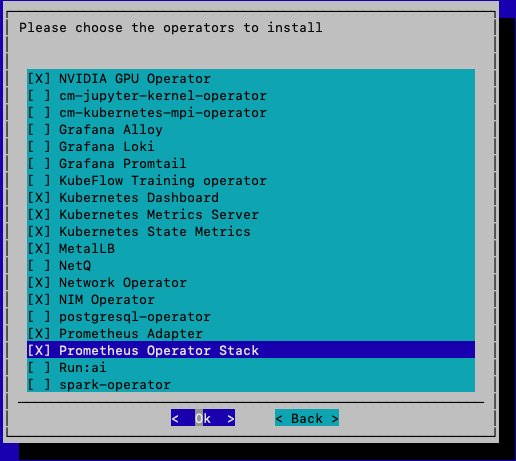
Task: Click the 'Network Operator' label text
Action: [x=123, y=283]
